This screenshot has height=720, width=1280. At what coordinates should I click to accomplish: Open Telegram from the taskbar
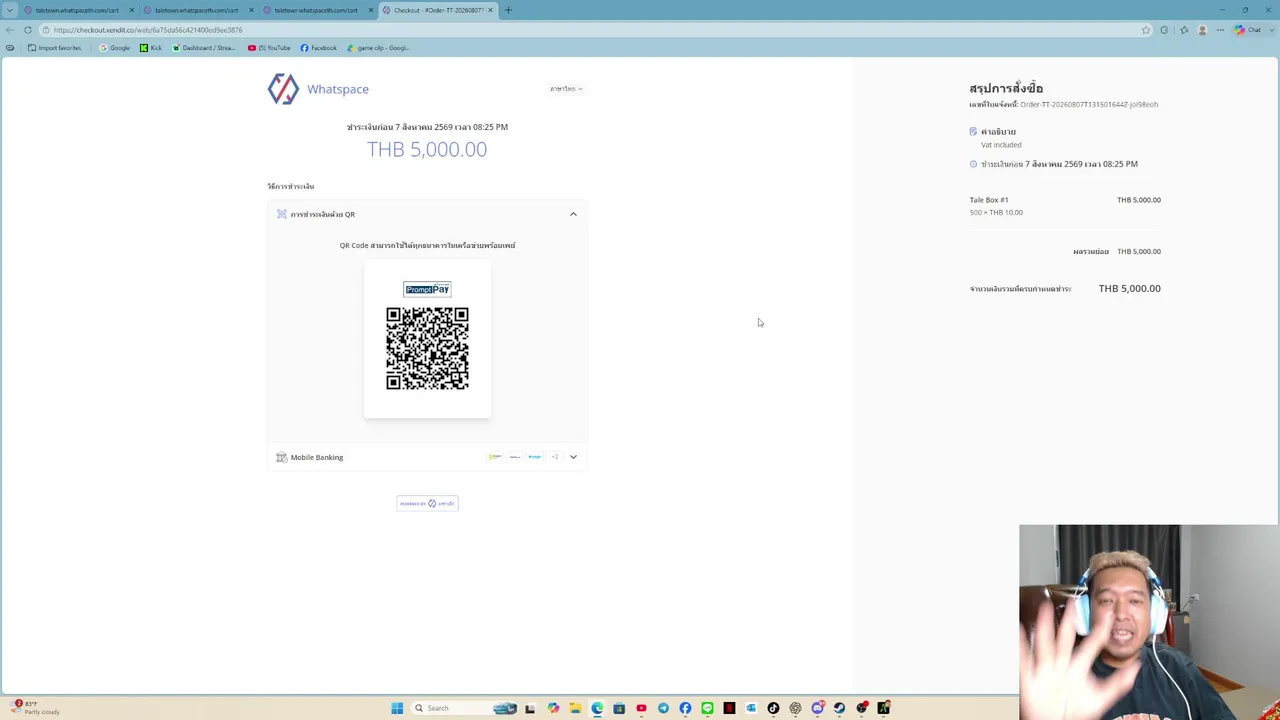point(663,708)
